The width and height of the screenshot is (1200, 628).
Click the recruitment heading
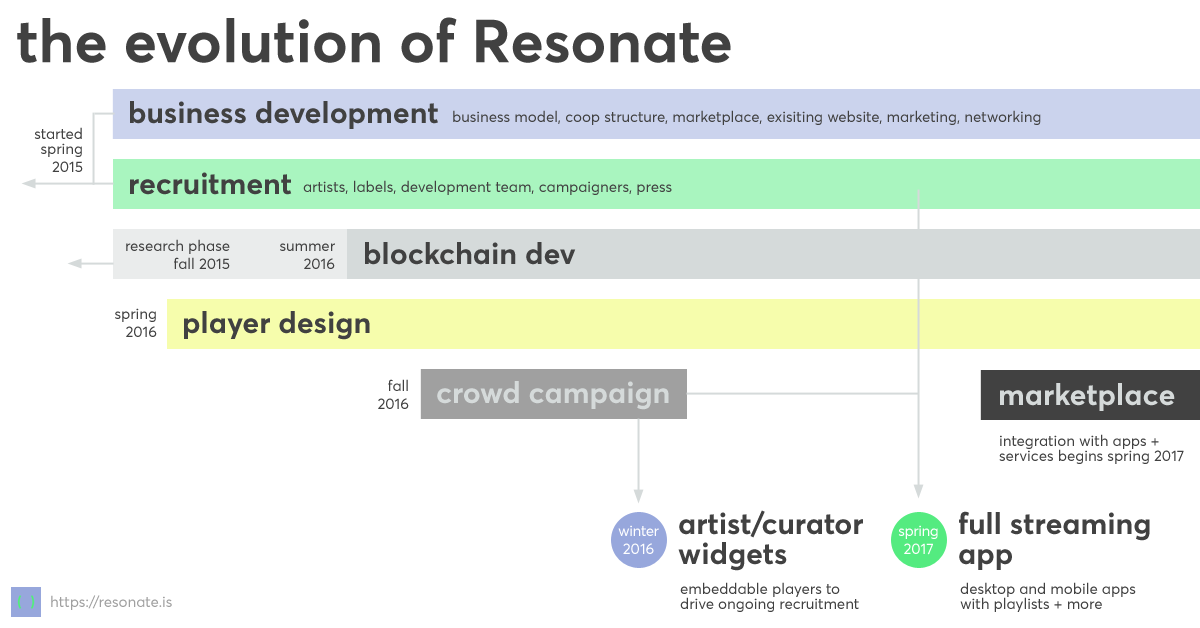pyautogui.click(x=209, y=185)
